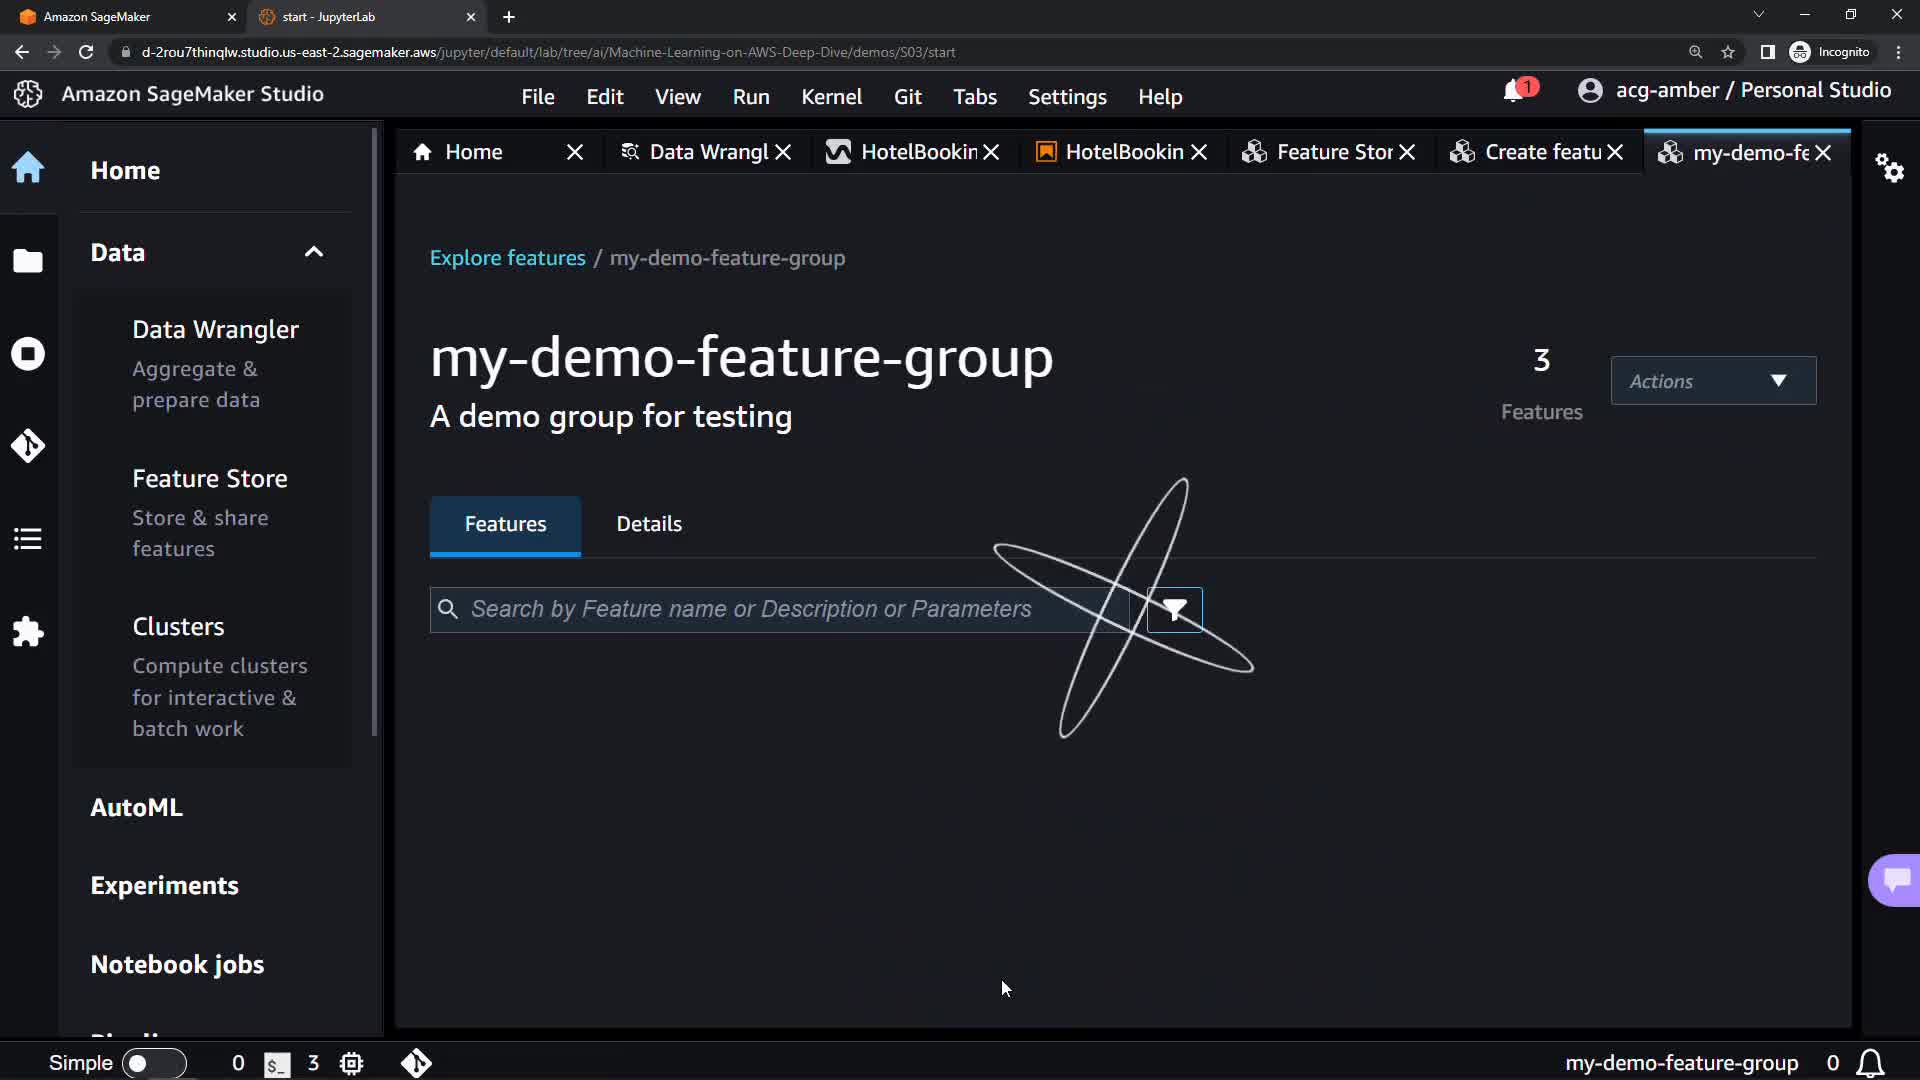This screenshot has width=1920, height=1080.
Task: Open the table of contents list icon
Action: click(x=28, y=539)
